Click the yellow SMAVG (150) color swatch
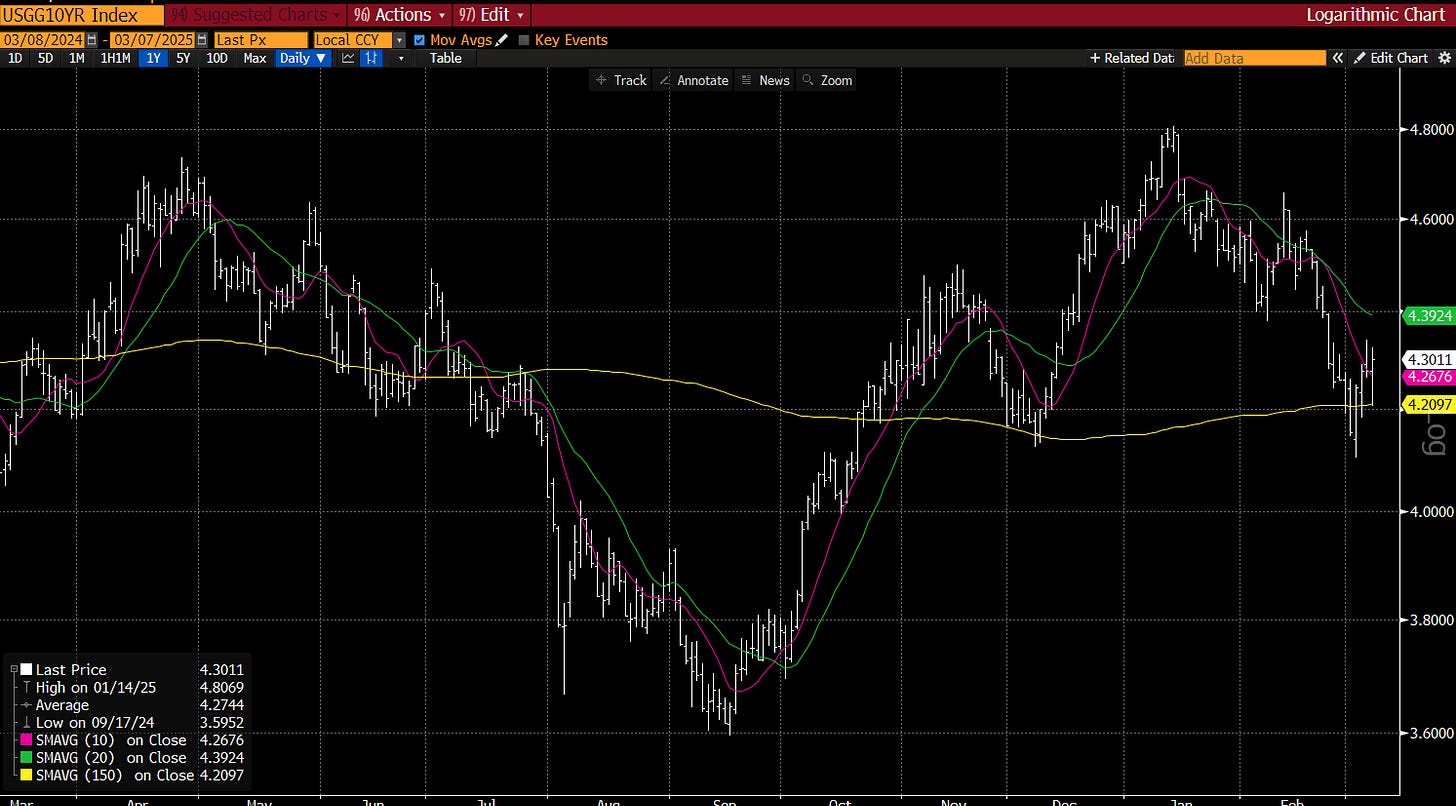 26,774
